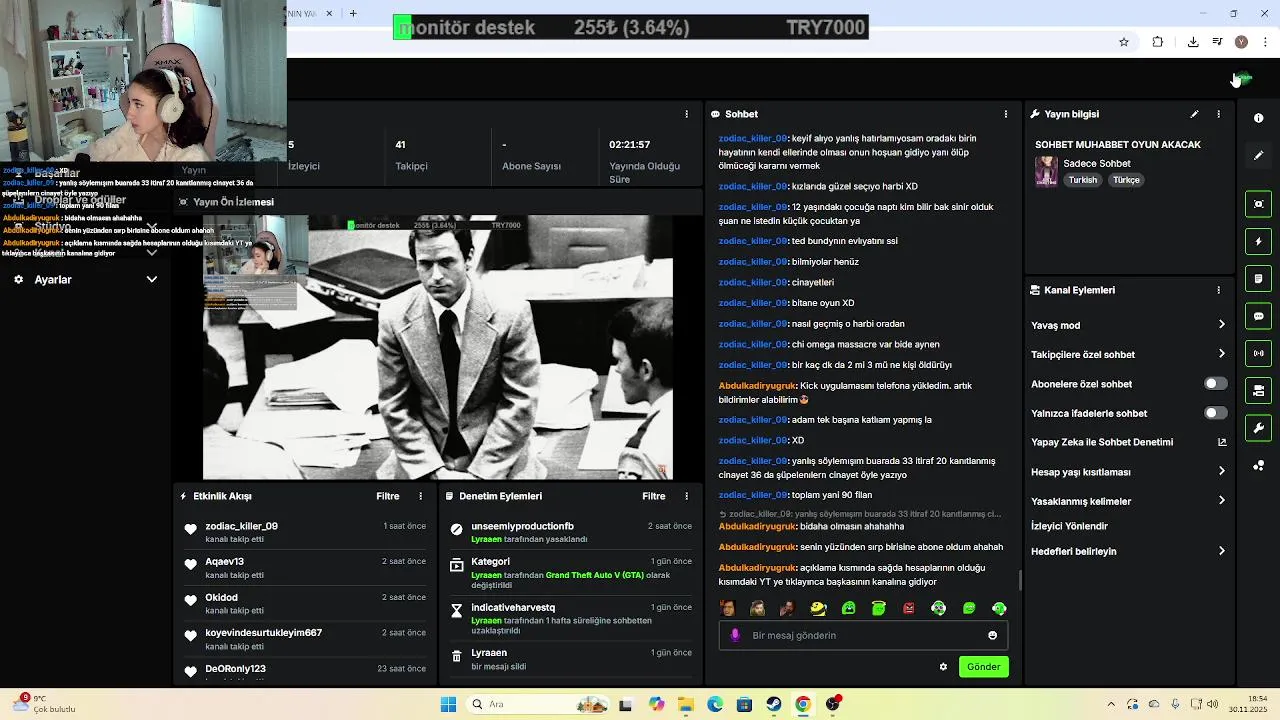
Task: Click the Turkish tag under the stream title
Action: tap(1082, 180)
